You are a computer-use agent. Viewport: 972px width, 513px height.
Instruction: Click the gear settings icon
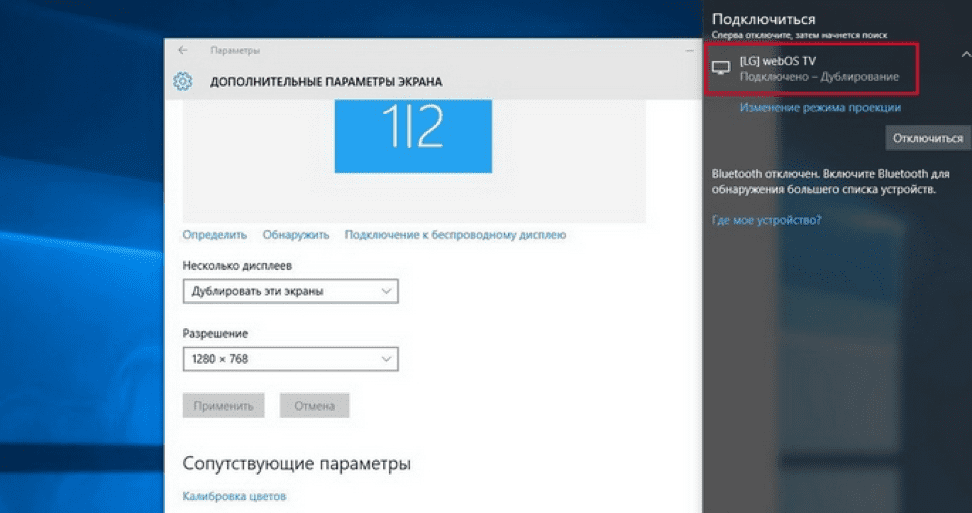pyautogui.click(x=183, y=82)
